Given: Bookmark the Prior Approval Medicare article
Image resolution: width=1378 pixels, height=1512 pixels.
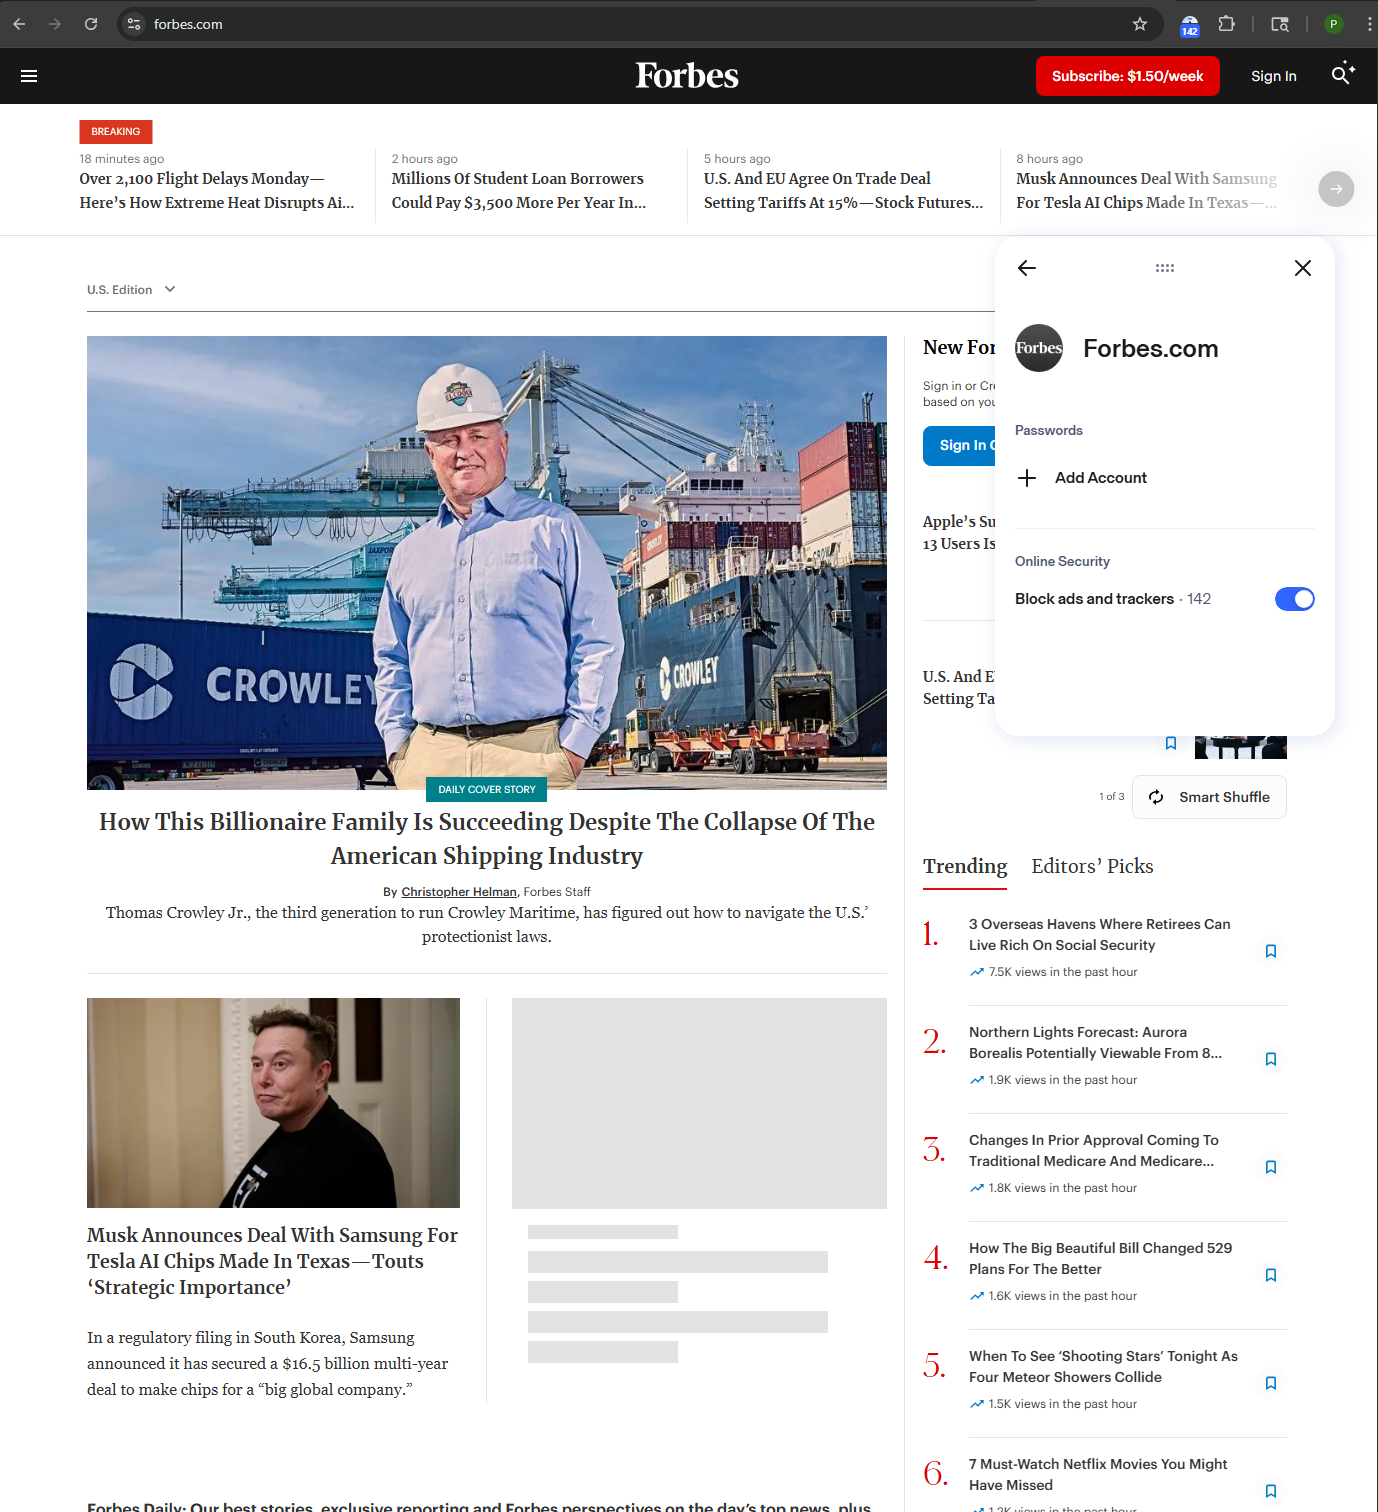Looking at the screenshot, I should [x=1271, y=1167].
